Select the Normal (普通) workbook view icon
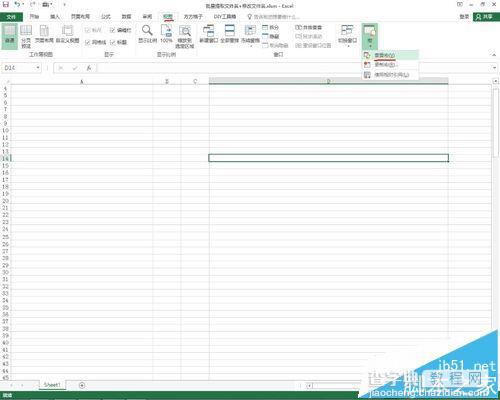This screenshot has width=500, height=400. tap(9, 36)
